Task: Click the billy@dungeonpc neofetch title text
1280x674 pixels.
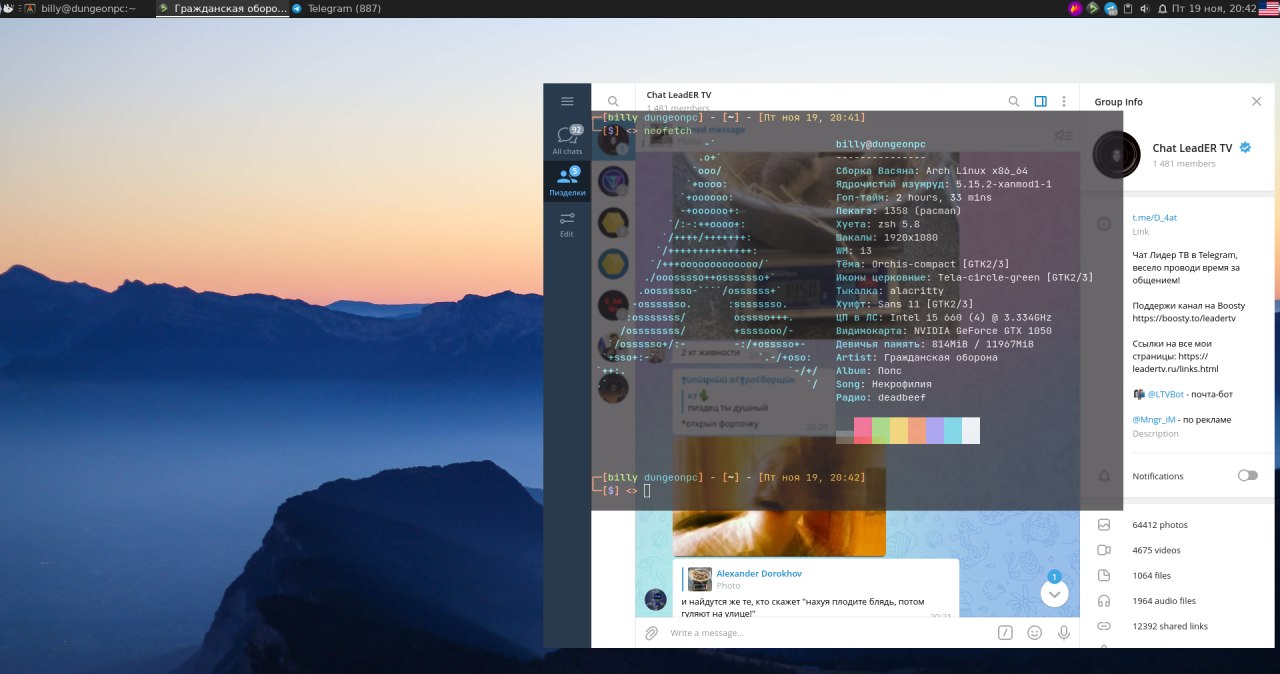Action: [881, 144]
